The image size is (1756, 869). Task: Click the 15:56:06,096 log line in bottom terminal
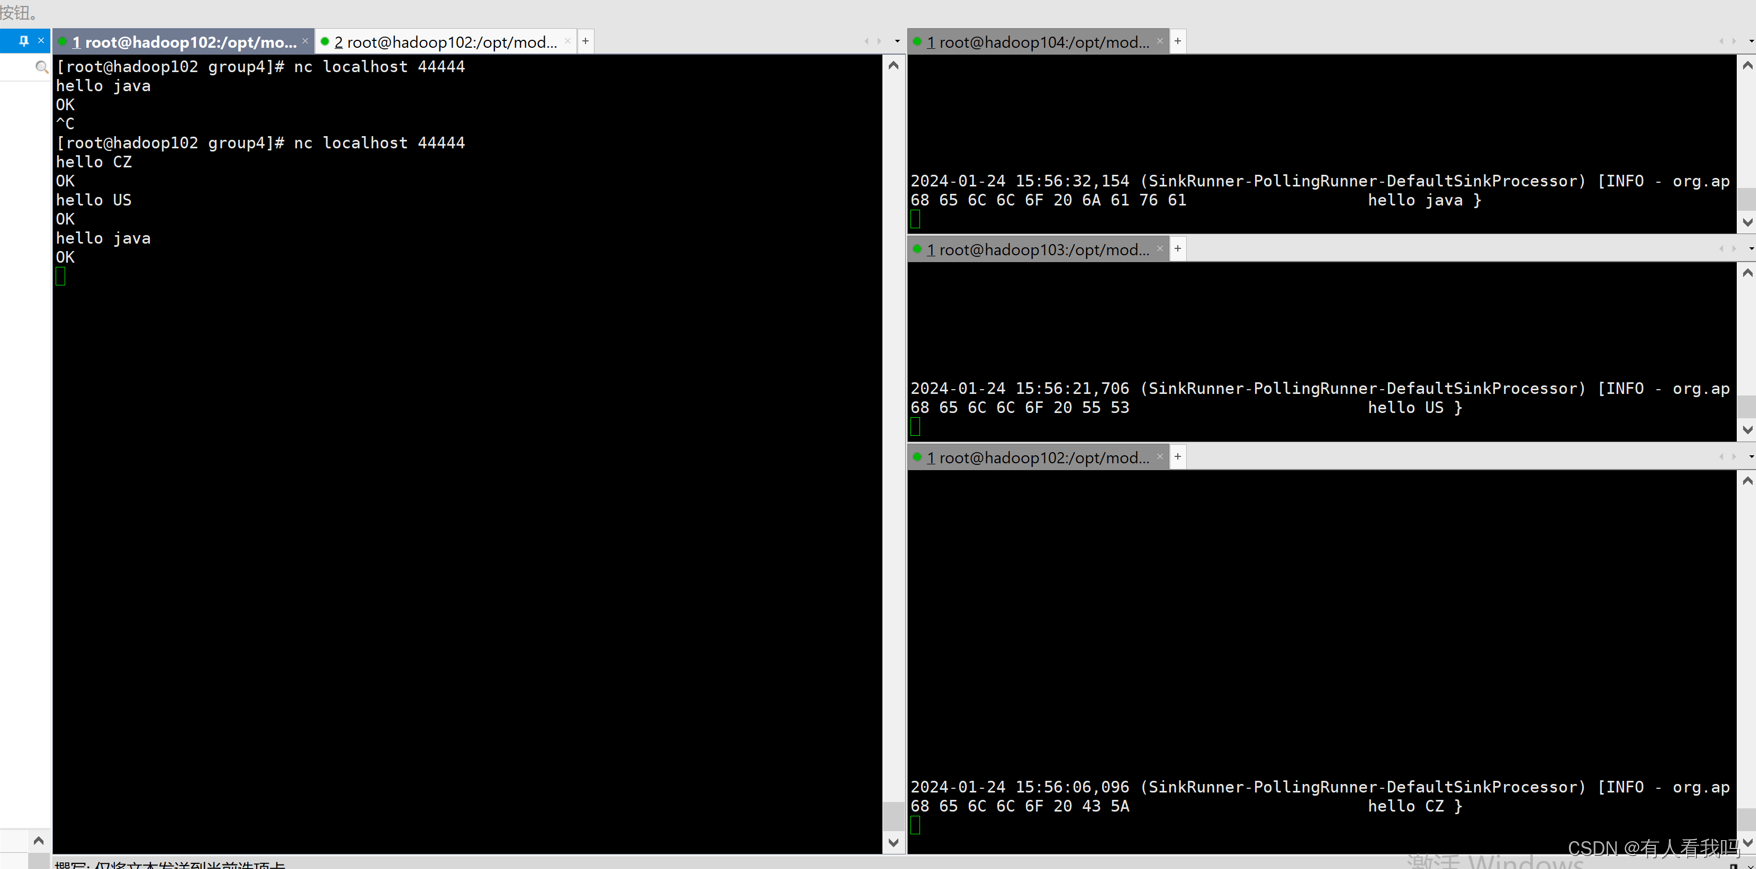point(1320,787)
